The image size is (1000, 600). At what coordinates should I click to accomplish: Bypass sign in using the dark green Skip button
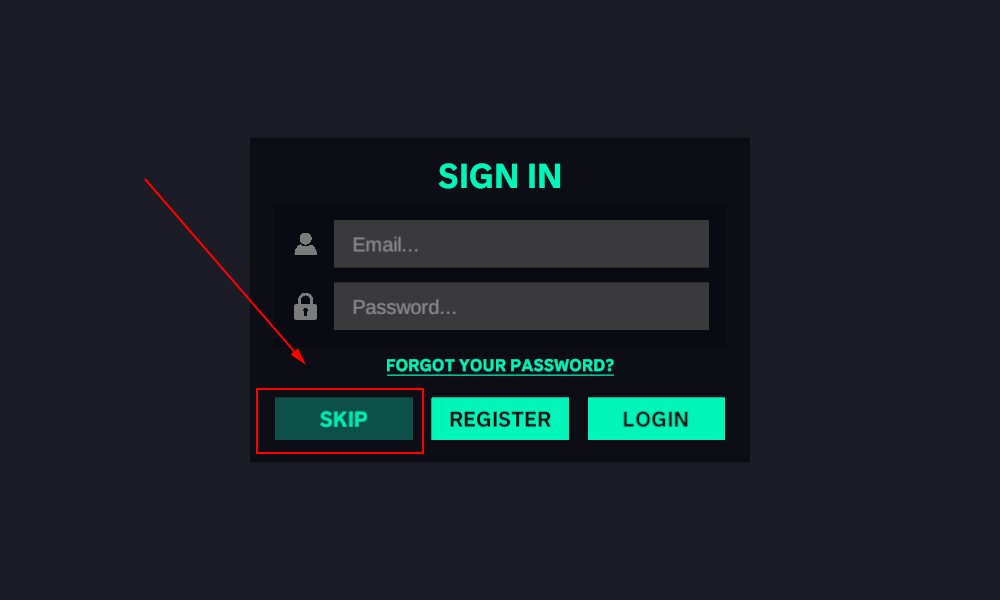click(344, 418)
